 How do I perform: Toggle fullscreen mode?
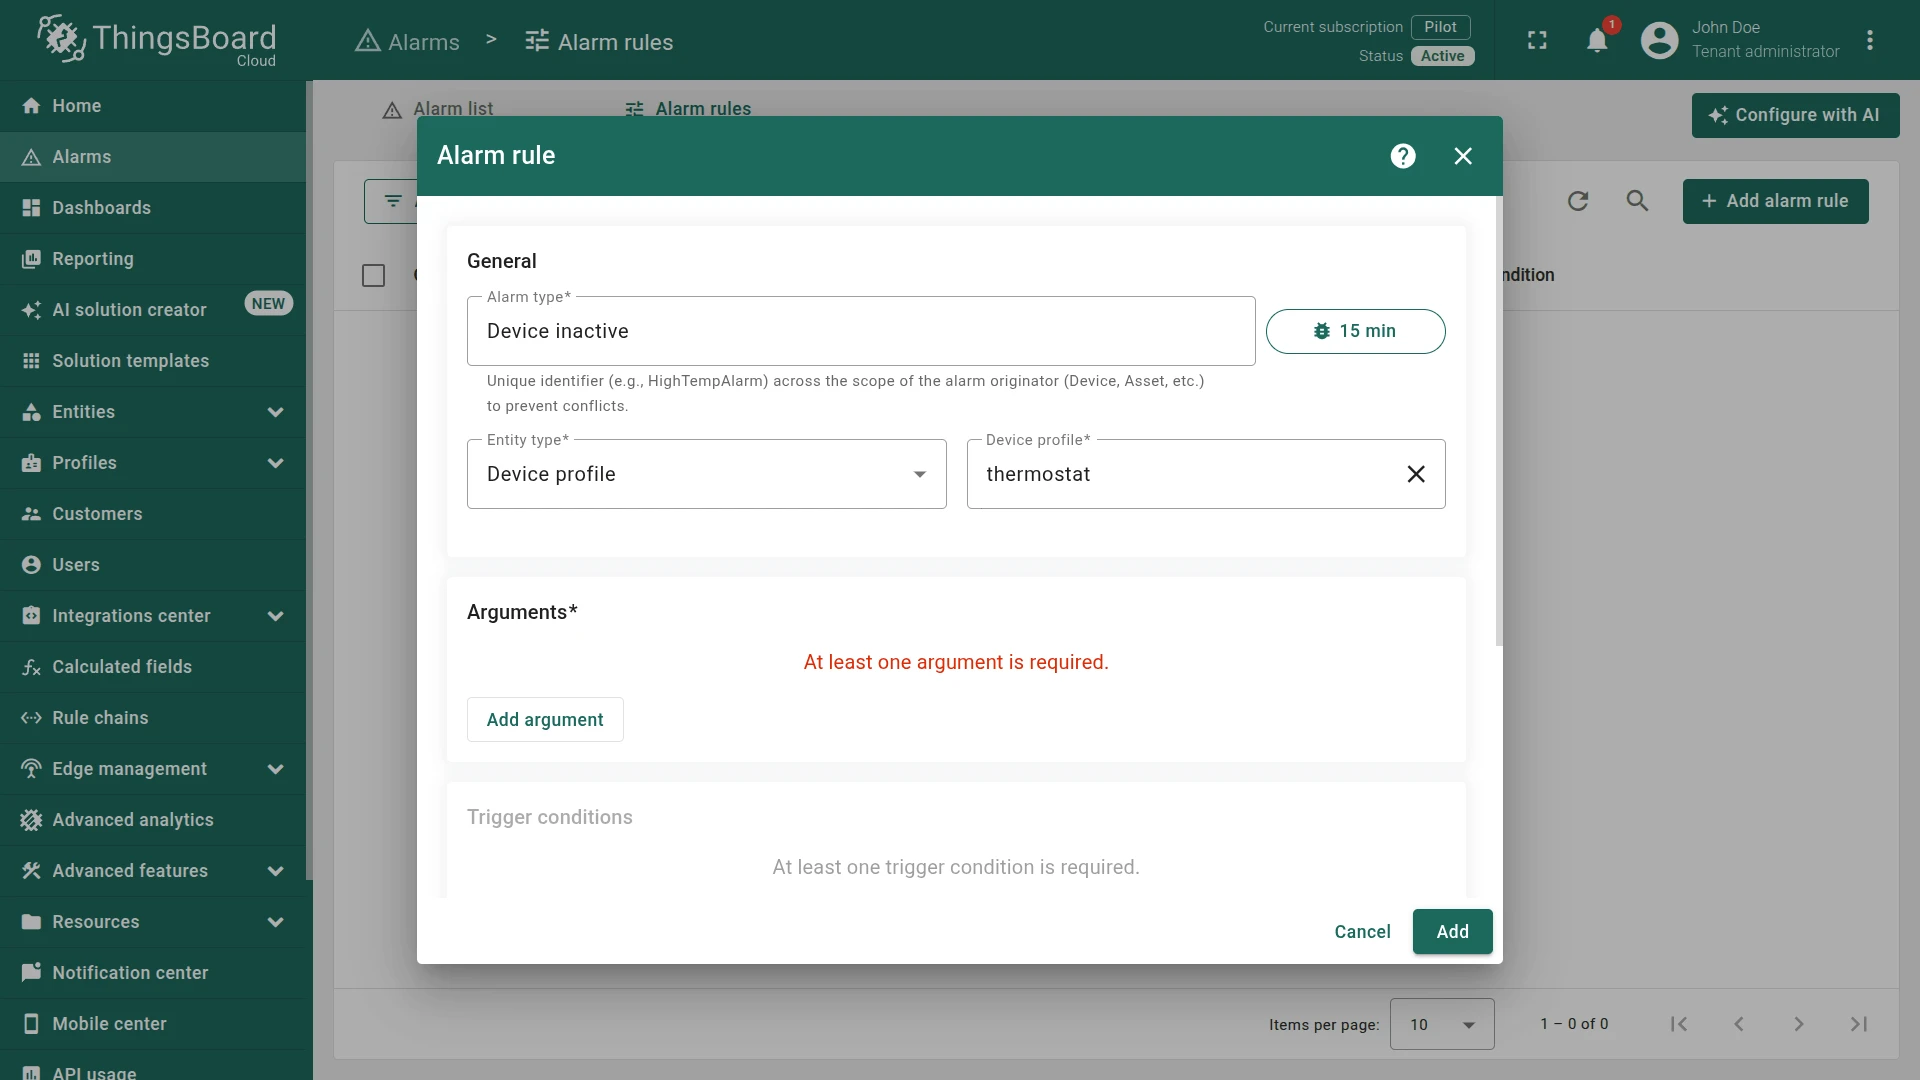pyautogui.click(x=1537, y=40)
